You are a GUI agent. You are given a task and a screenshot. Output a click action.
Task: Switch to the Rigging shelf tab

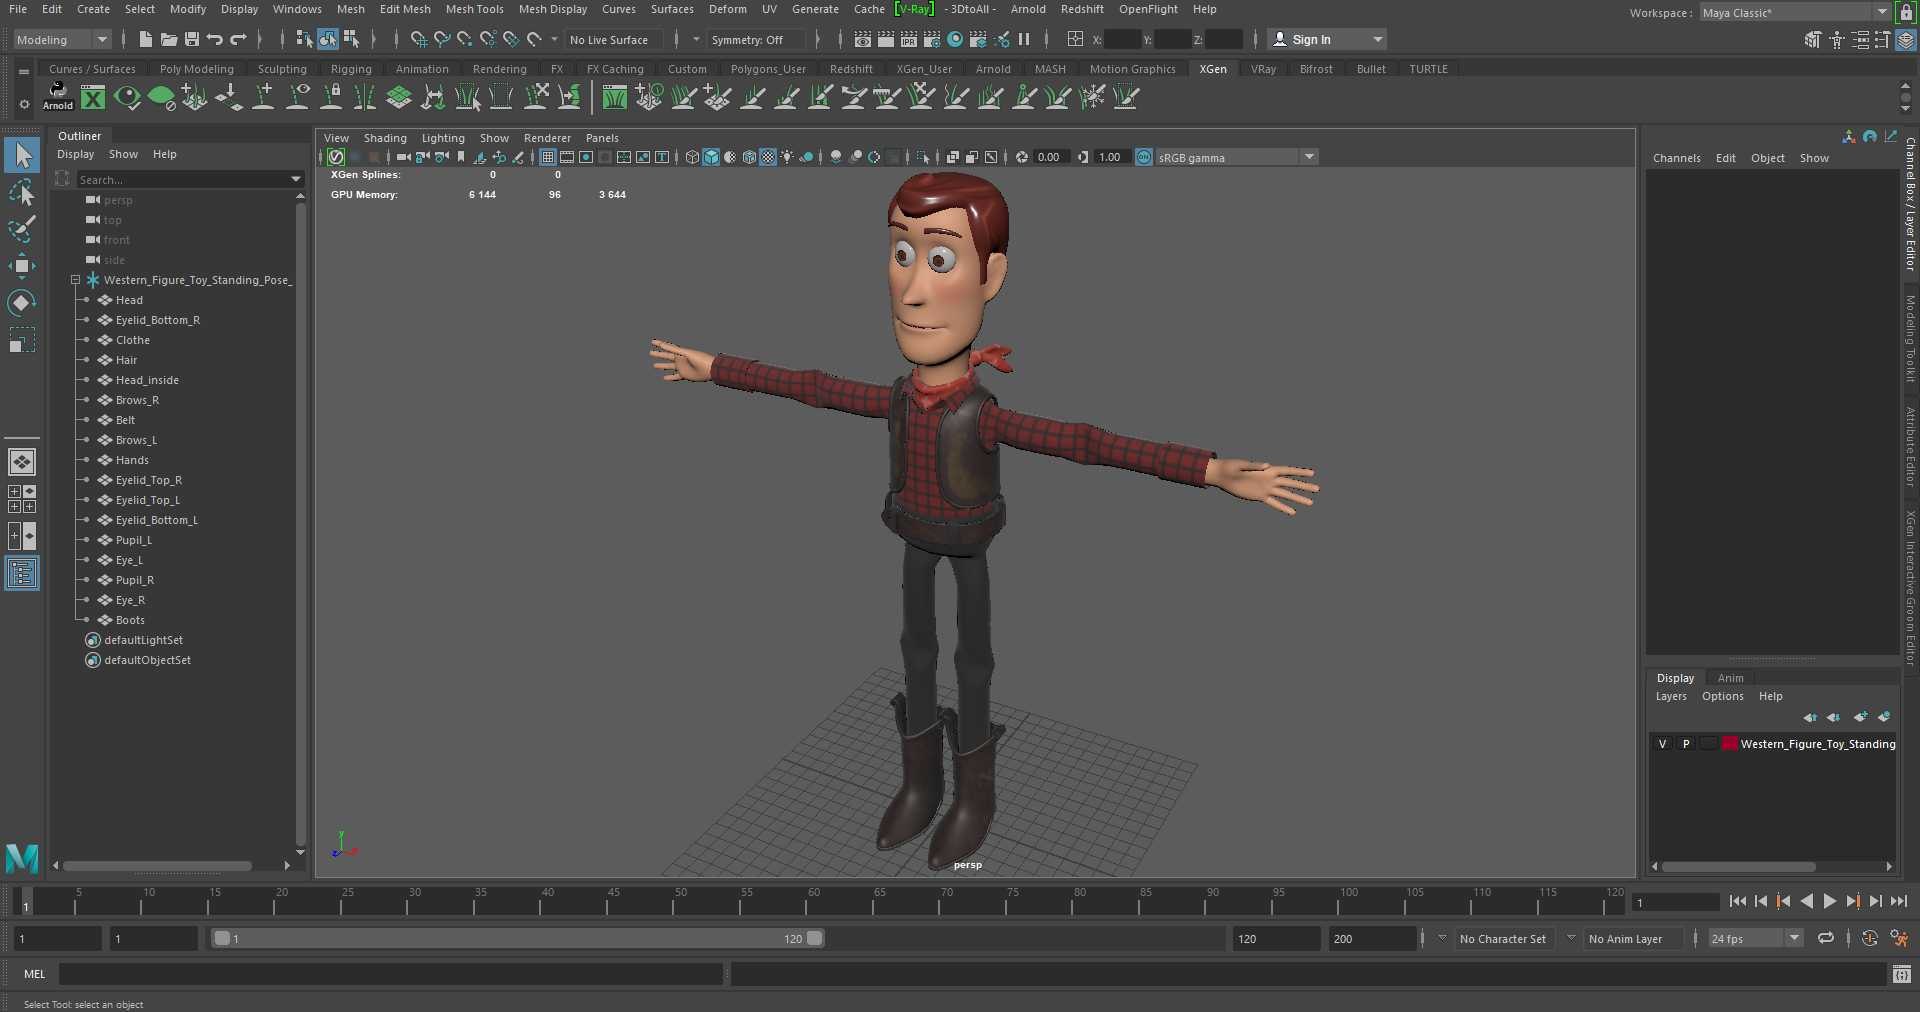pyautogui.click(x=351, y=69)
